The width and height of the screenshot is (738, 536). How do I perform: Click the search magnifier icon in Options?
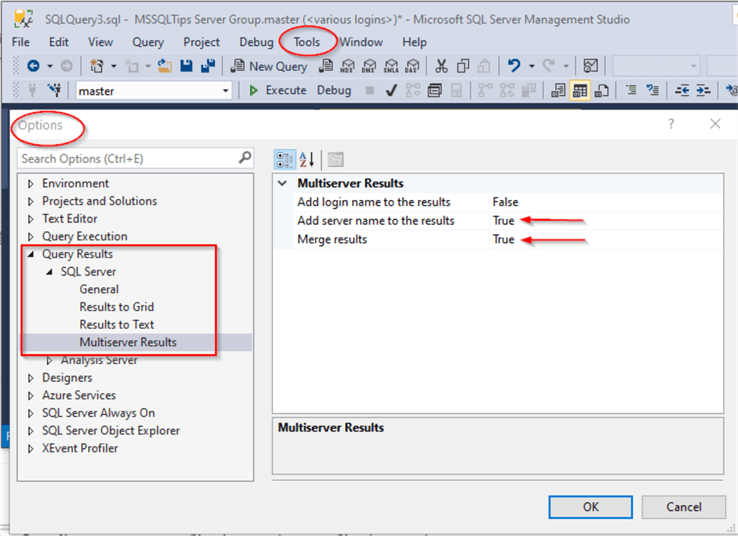[245, 158]
